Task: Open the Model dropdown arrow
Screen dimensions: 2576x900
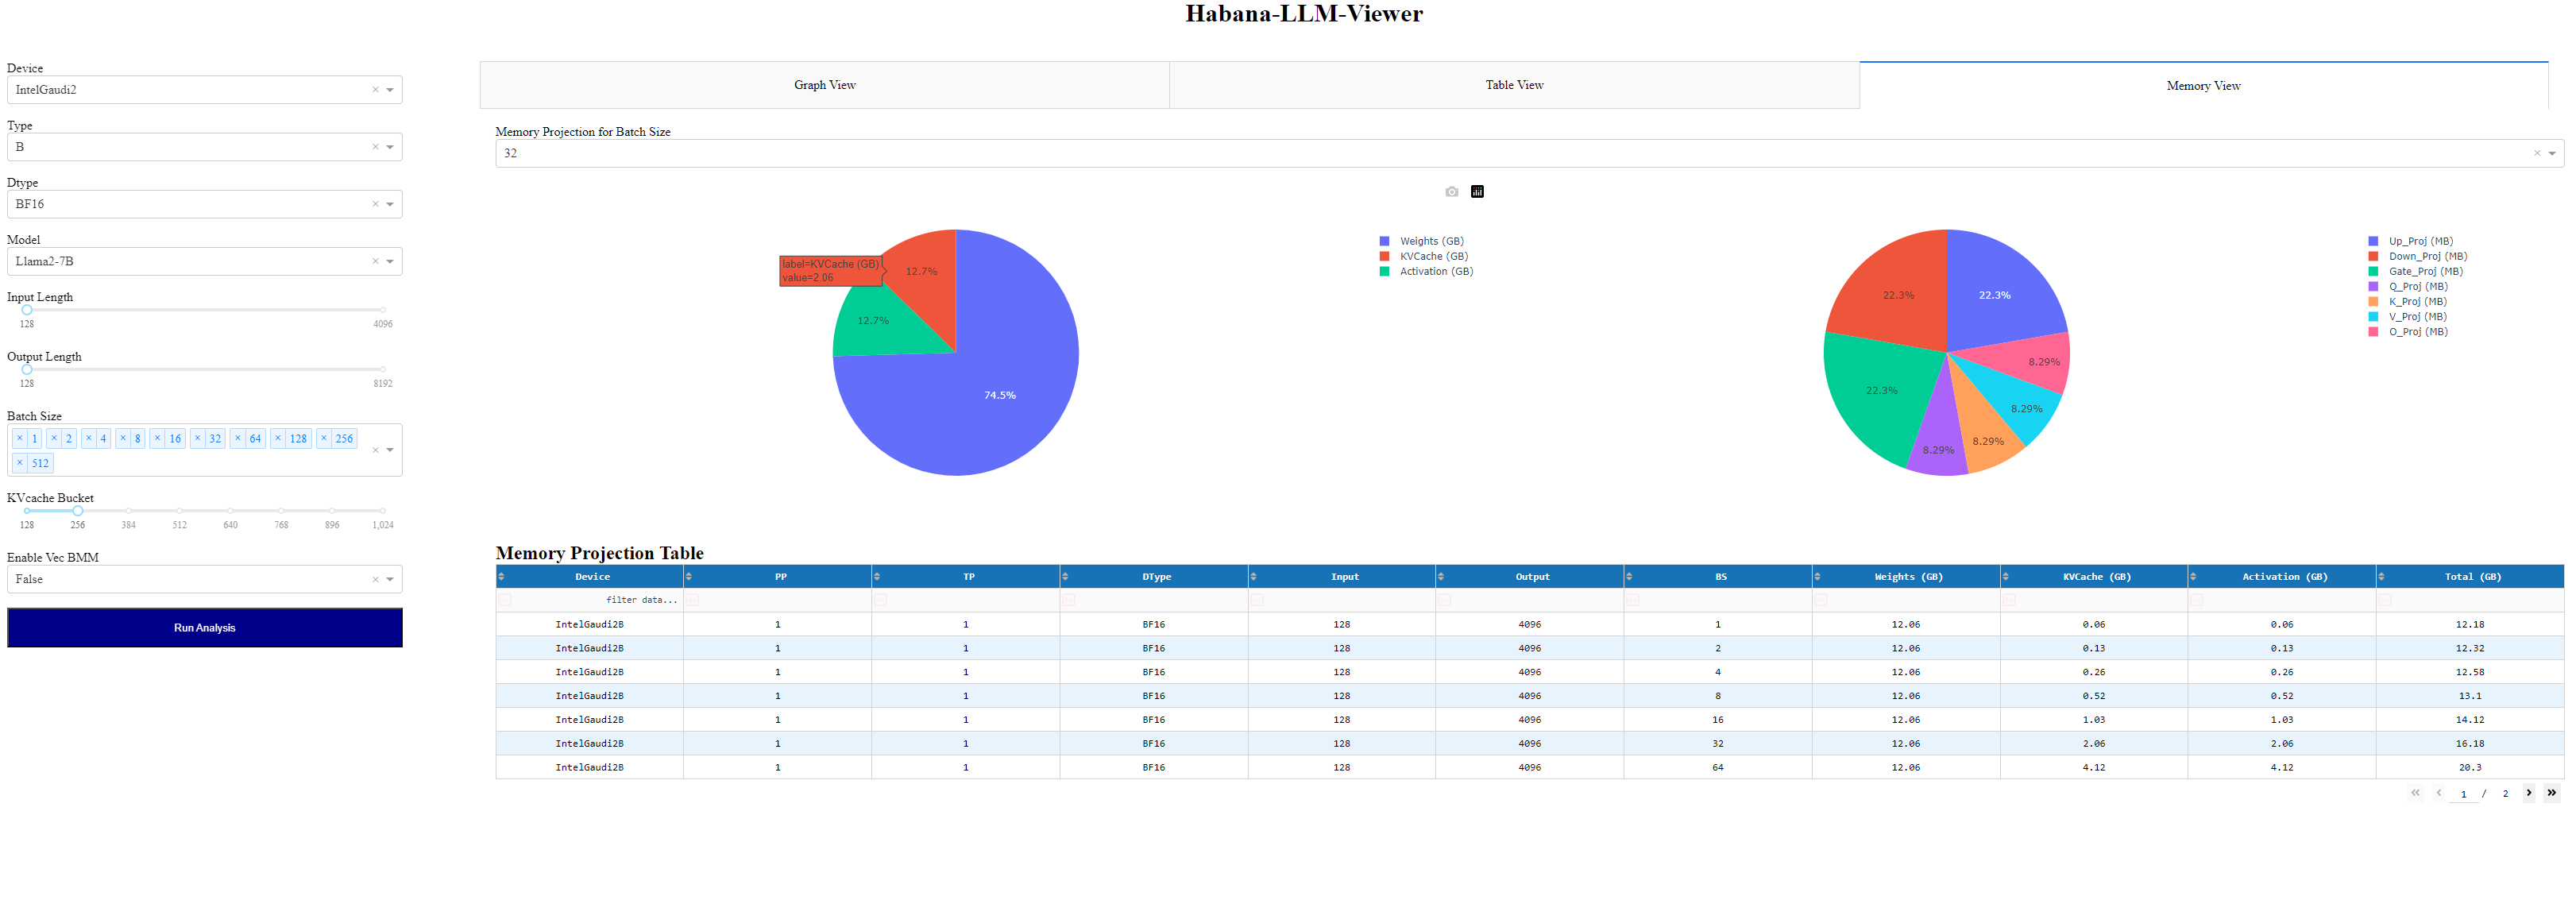Action: (x=390, y=262)
